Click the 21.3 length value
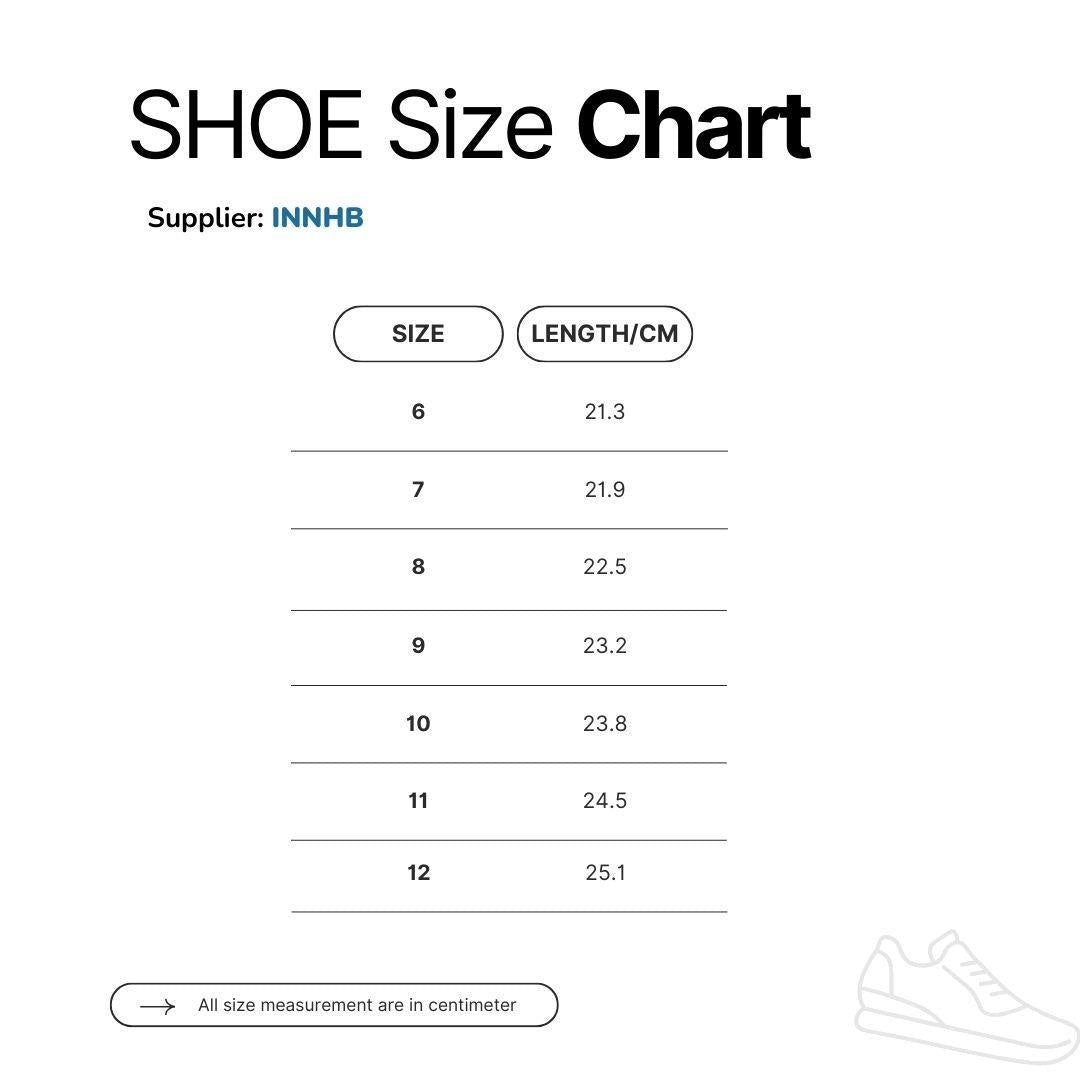This screenshot has height=1080, width=1080. click(605, 412)
